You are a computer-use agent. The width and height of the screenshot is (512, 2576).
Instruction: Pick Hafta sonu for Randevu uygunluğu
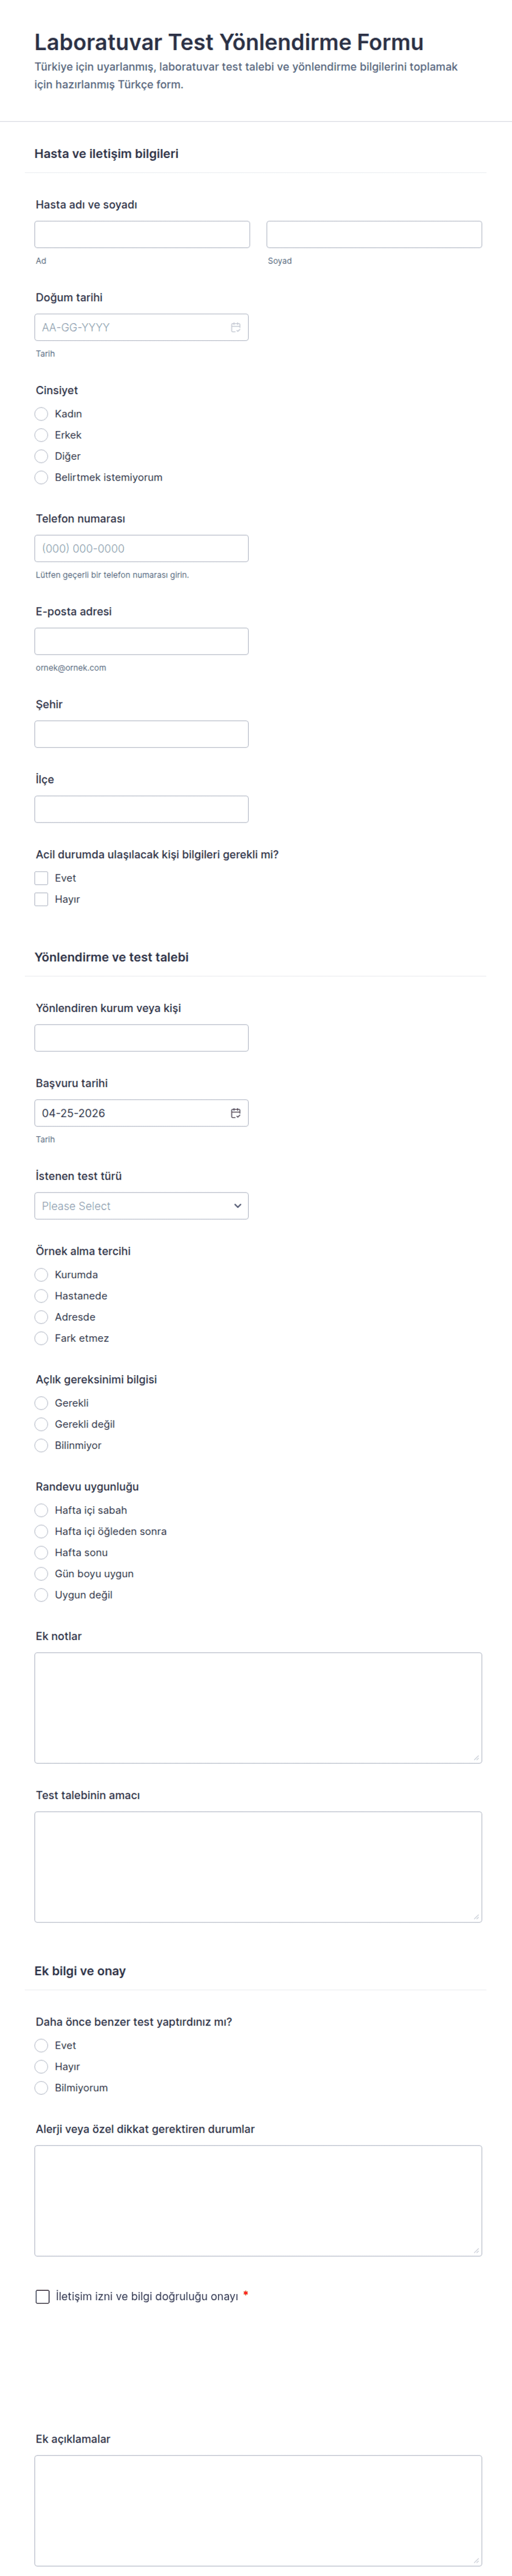tap(41, 1552)
